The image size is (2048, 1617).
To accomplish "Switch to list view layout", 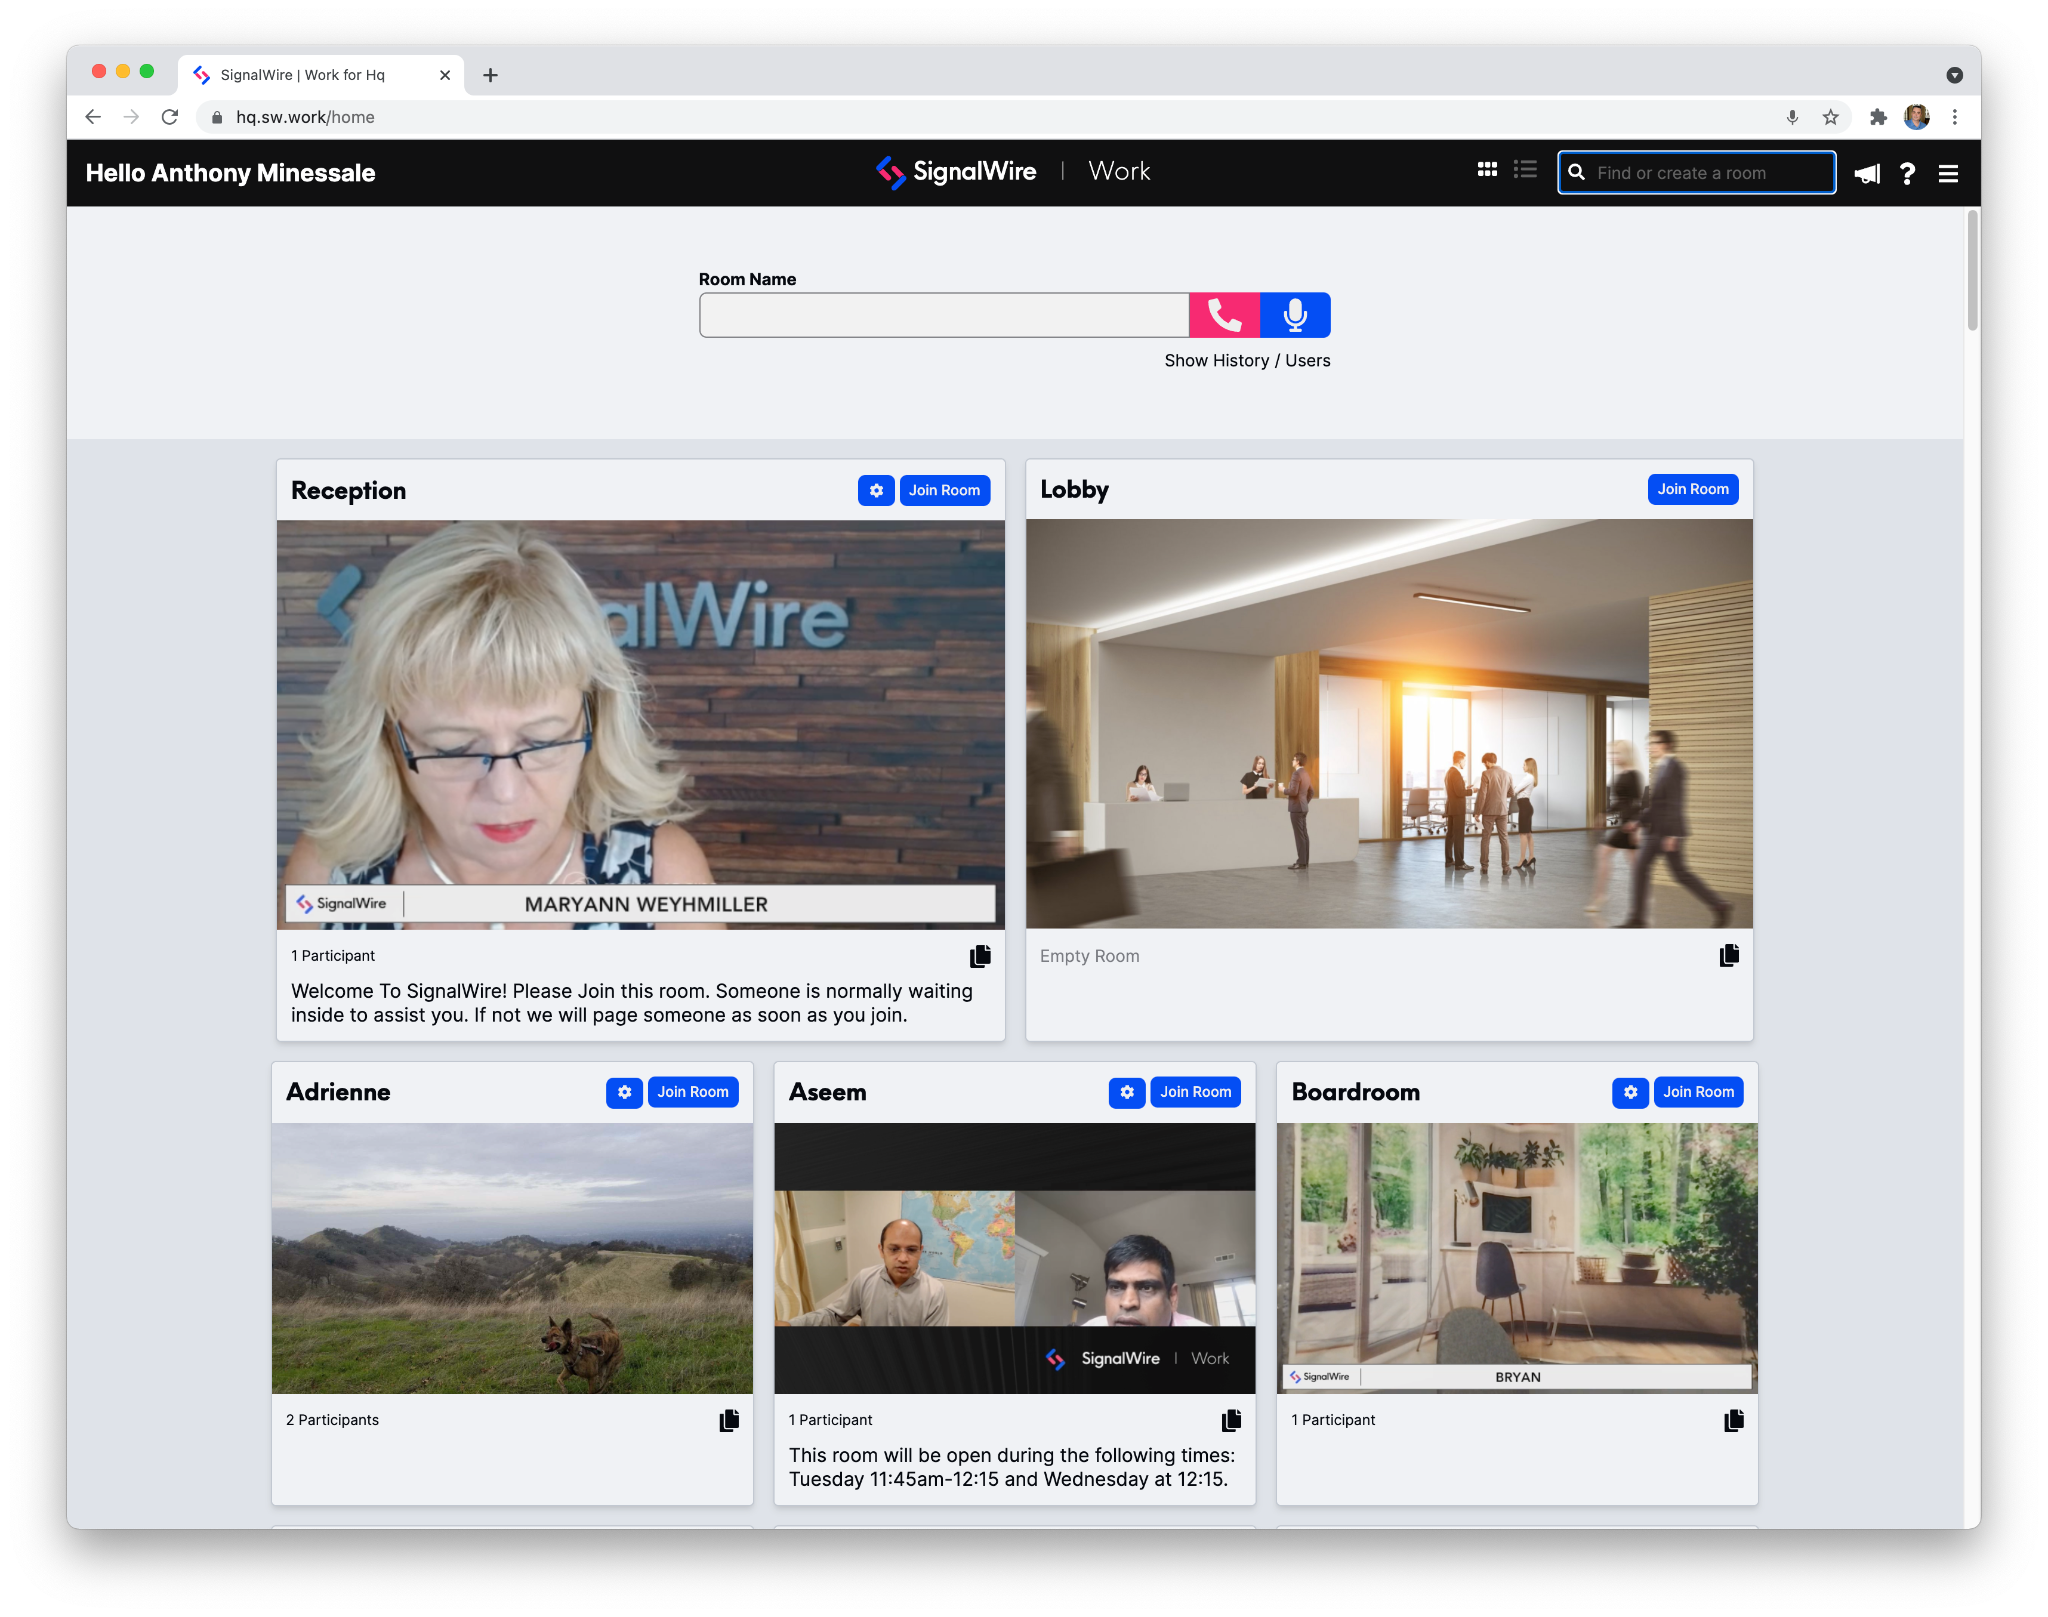I will [1525, 171].
